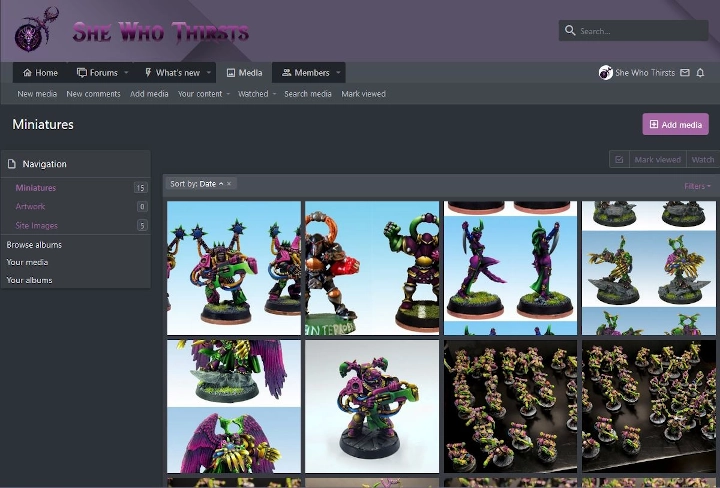Viewport: 720px width, 488px height.
Task: Click the Miniatures page heading
Action: pyautogui.click(x=43, y=124)
